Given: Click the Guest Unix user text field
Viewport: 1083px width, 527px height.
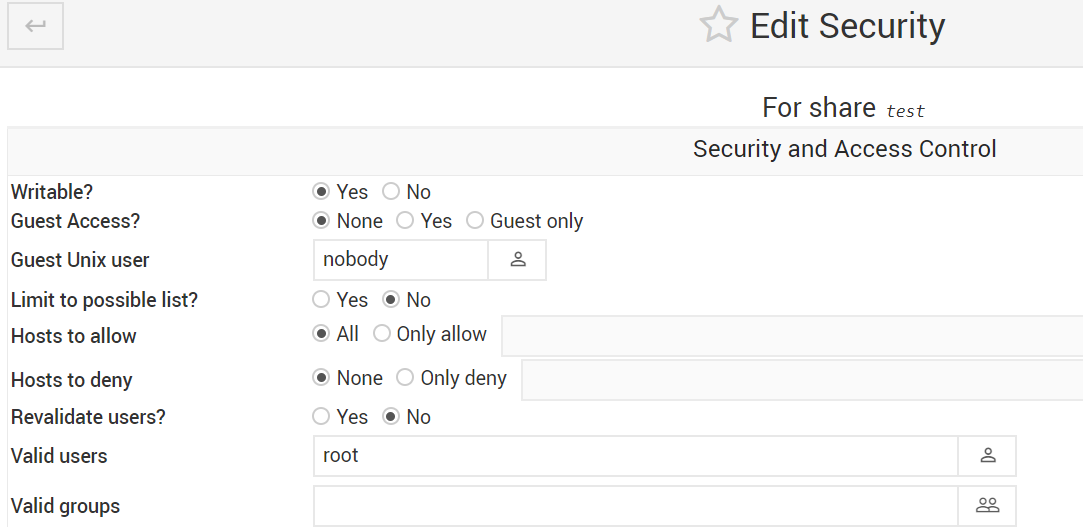Looking at the screenshot, I should click(400, 260).
